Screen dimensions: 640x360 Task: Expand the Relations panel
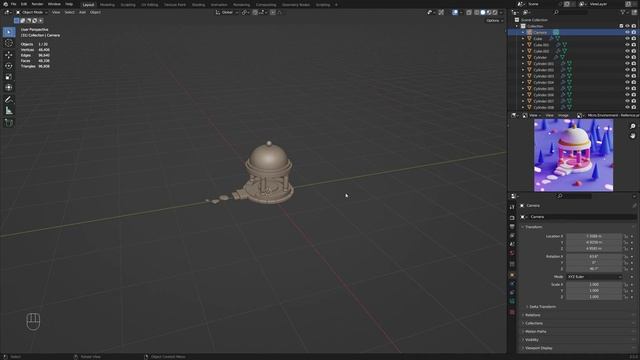(532, 315)
